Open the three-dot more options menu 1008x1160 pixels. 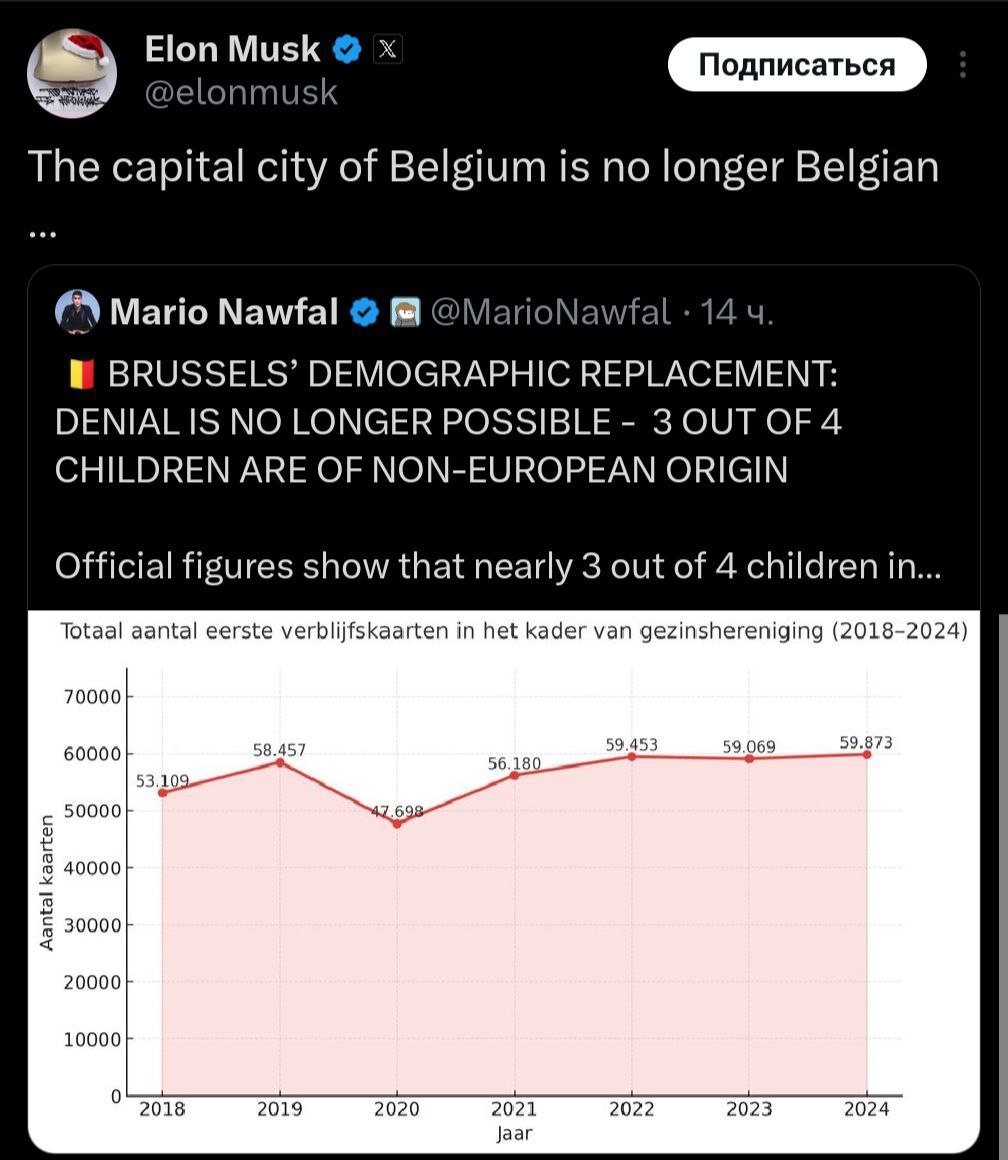pos(963,65)
